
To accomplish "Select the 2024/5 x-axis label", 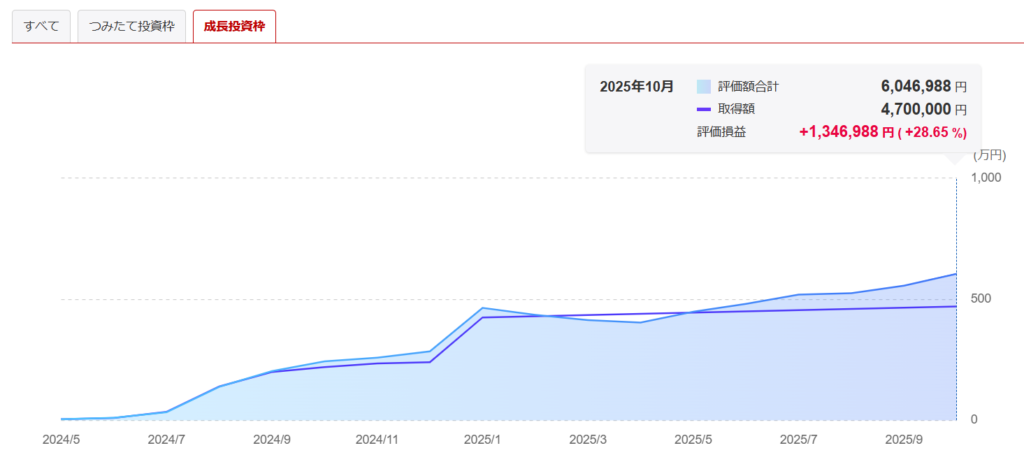I will click(x=62, y=438).
